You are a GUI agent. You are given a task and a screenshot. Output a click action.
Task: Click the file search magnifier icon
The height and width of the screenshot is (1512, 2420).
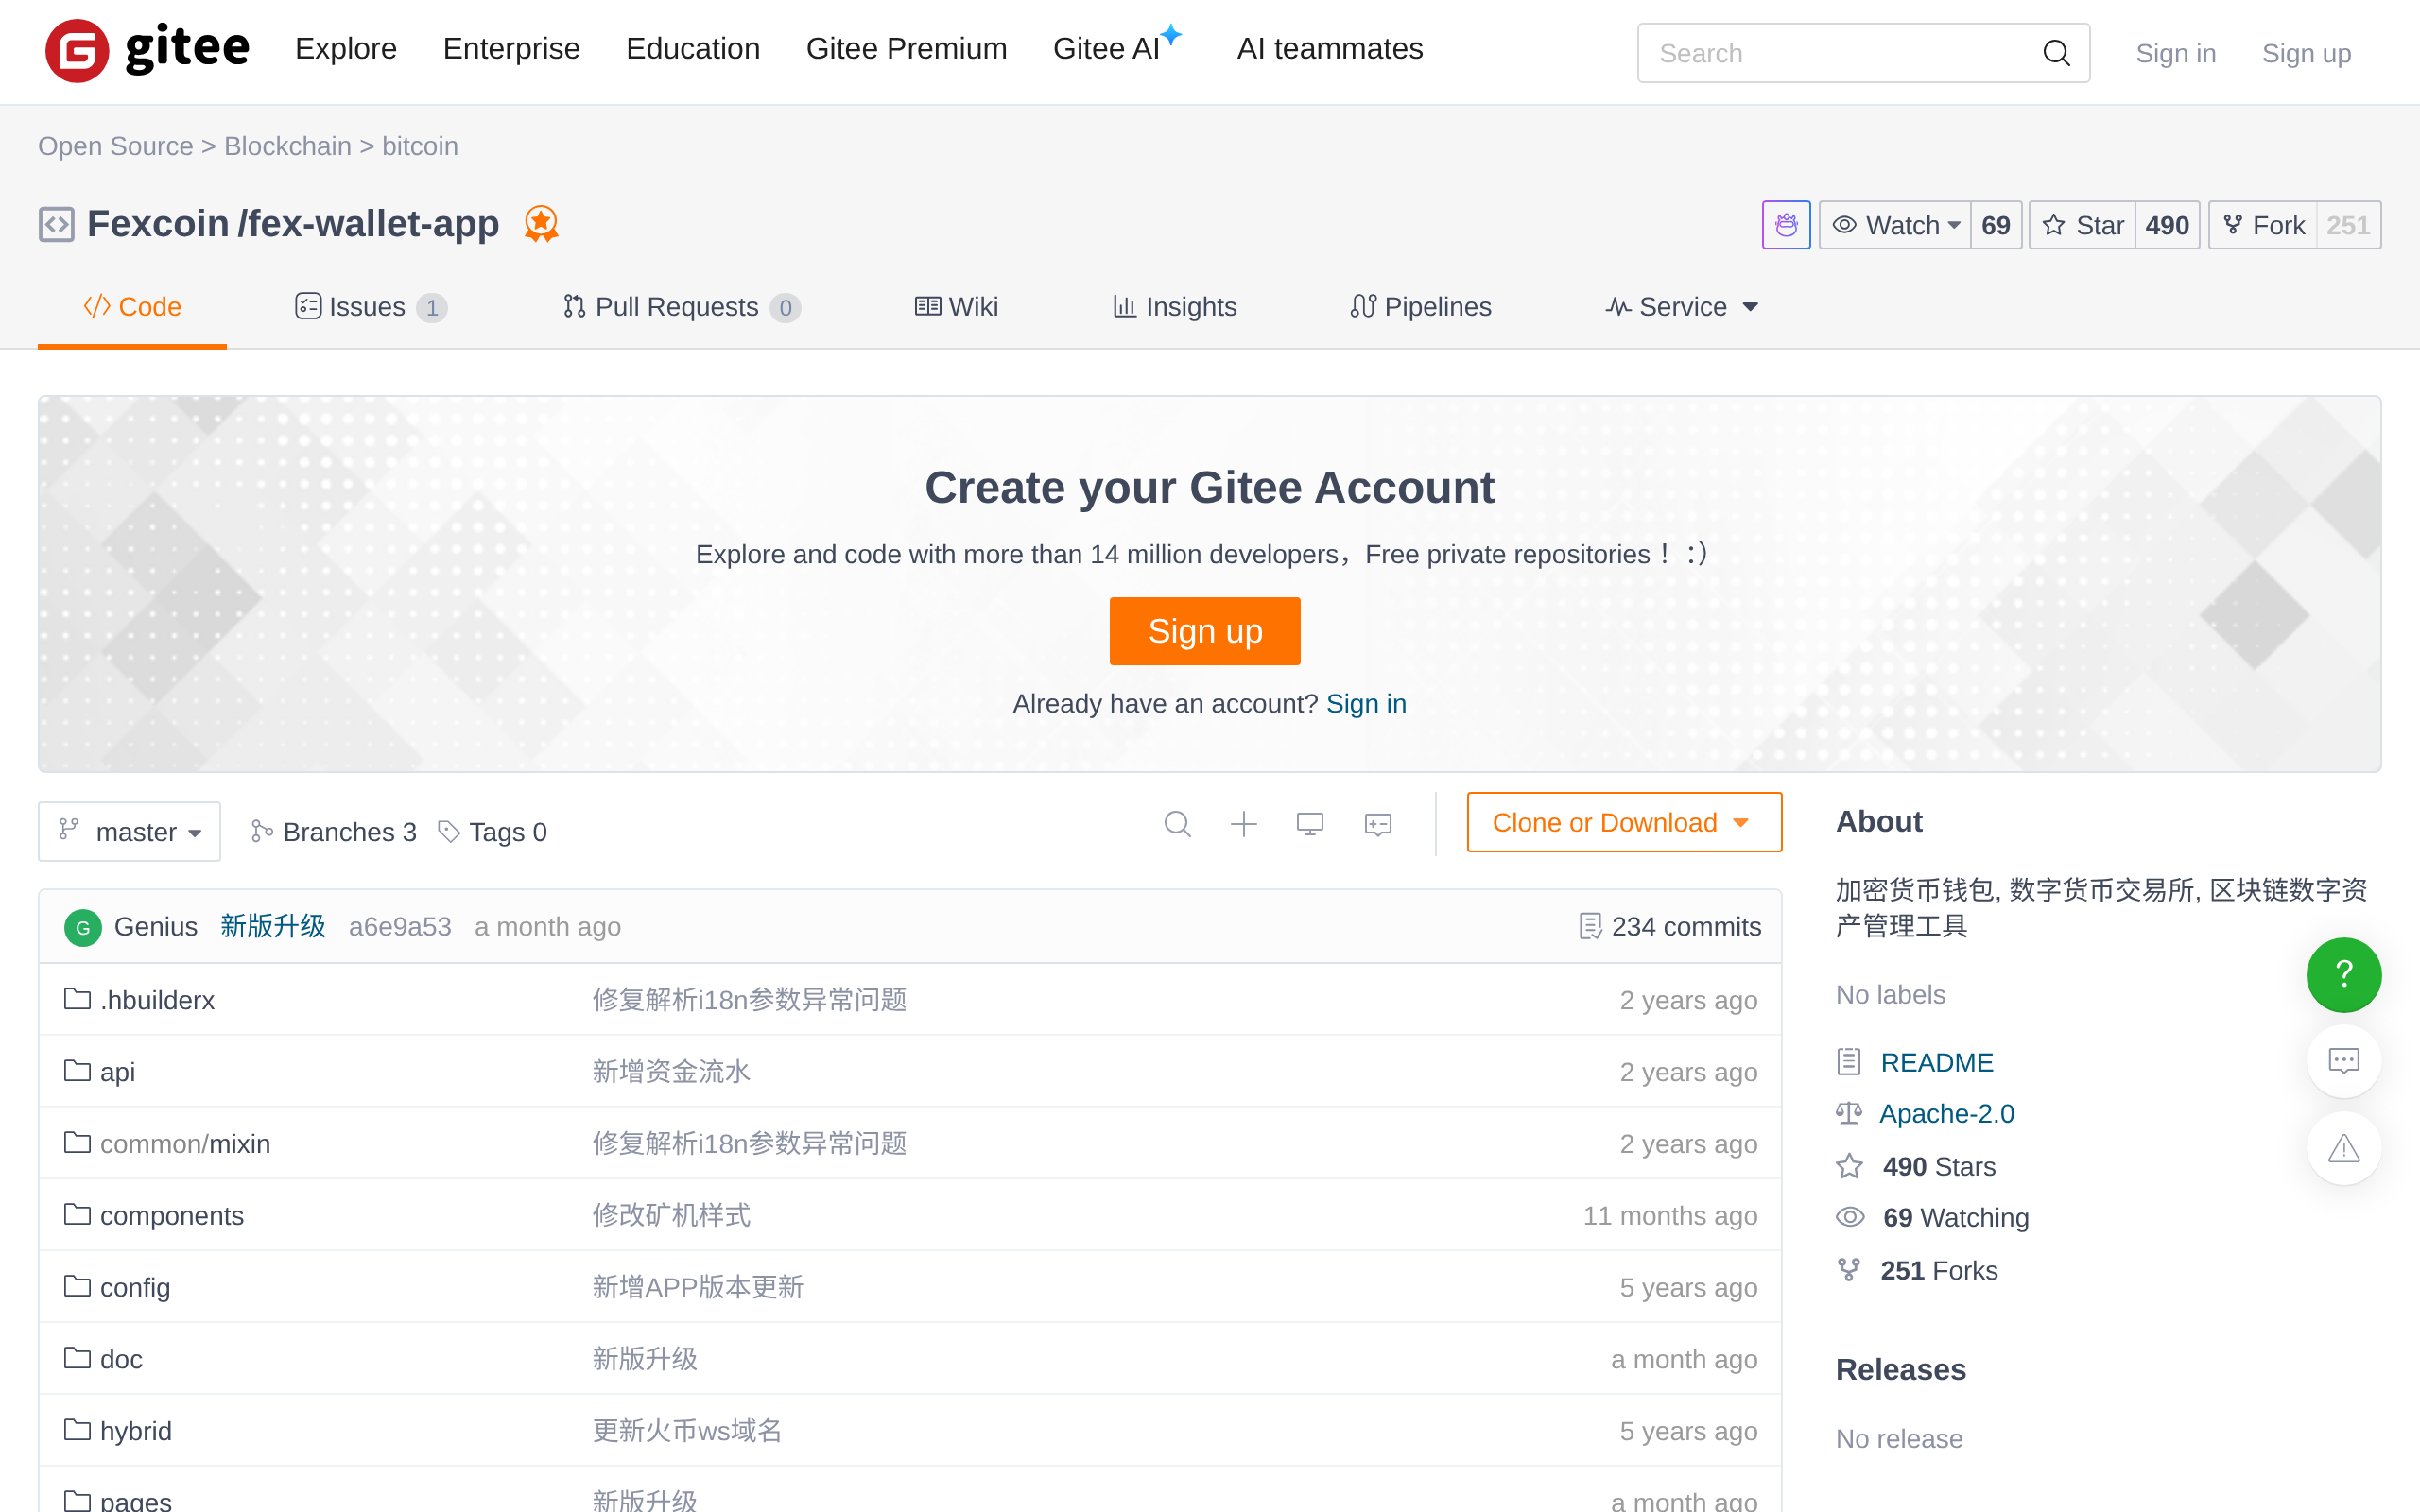pos(1177,824)
